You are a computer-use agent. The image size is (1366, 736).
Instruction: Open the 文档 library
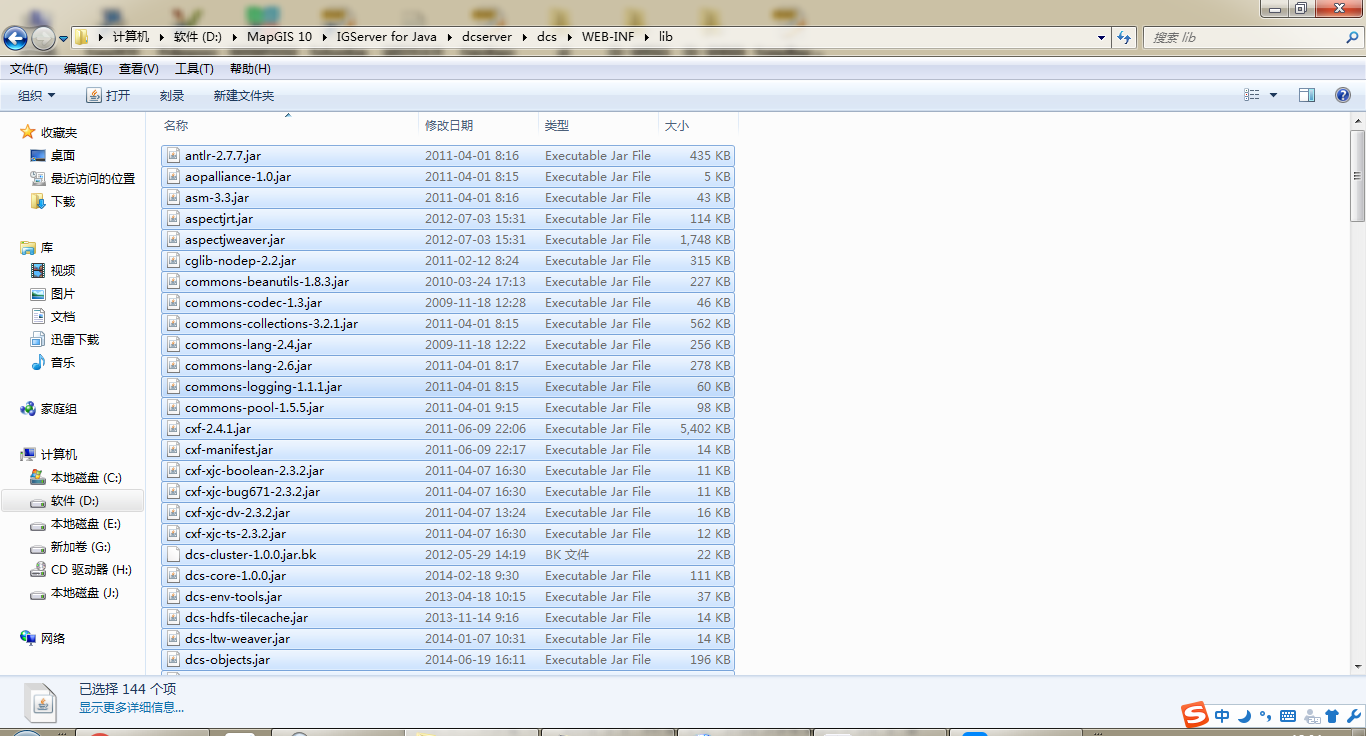point(63,316)
